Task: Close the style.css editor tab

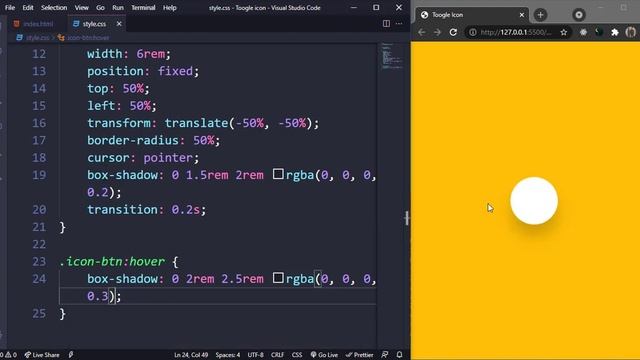Action: click(x=119, y=24)
